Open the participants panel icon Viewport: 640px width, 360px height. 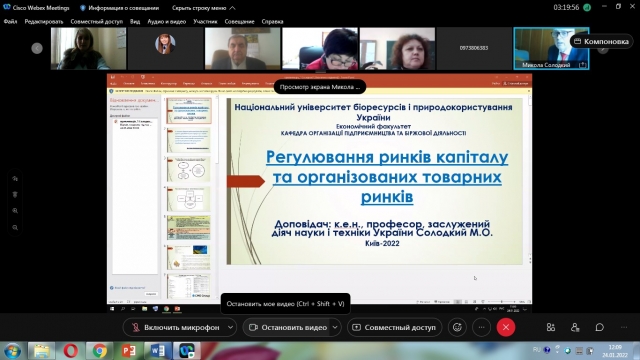pos(575,327)
